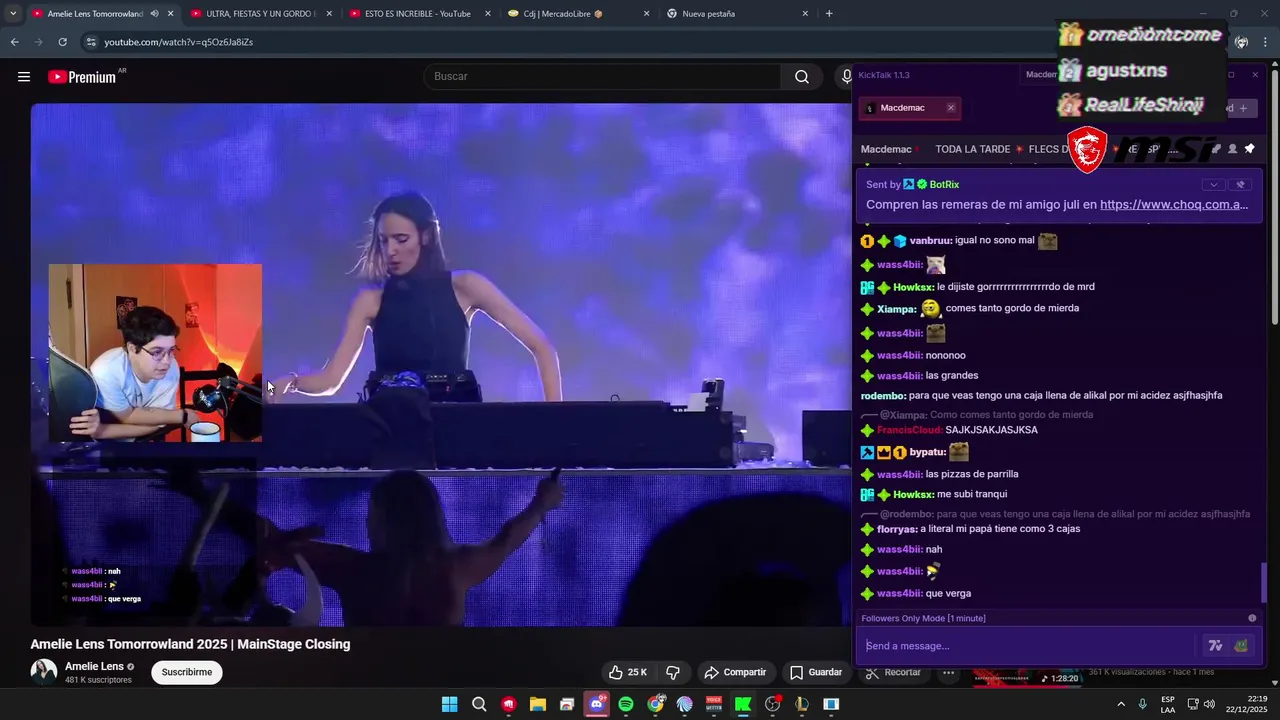The height and width of the screenshot is (720, 1280).
Task: Open the 7TV emote picker
Action: tap(1215, 646)
